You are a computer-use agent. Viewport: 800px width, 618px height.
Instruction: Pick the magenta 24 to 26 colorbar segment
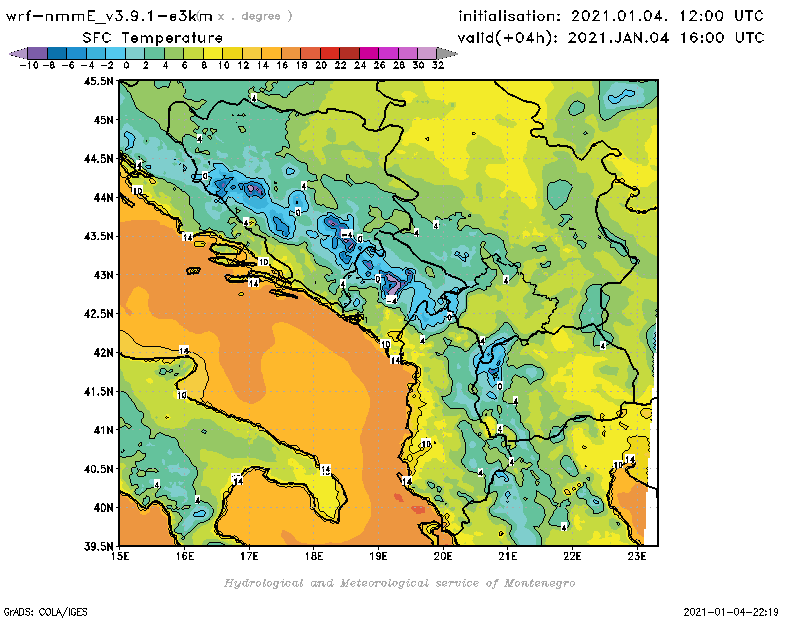coord(369,53)
